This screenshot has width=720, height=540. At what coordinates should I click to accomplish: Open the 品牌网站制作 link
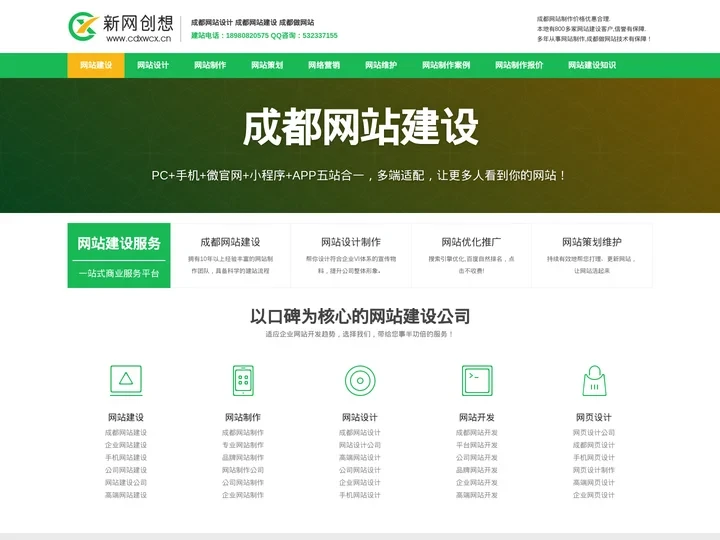pyautogui.click(x=243, y=457)
